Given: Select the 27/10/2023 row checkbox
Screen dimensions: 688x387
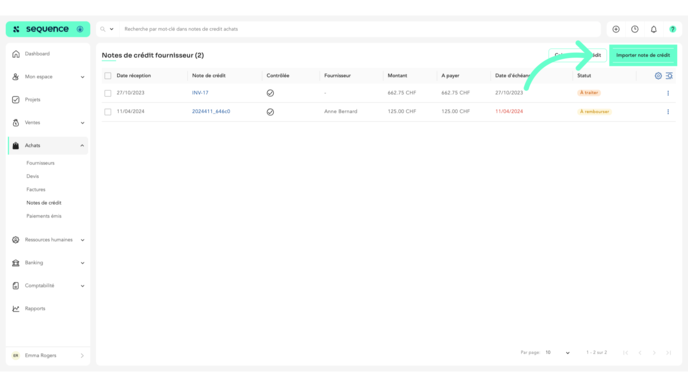Looking at the screenshot, I should [108, 93].
